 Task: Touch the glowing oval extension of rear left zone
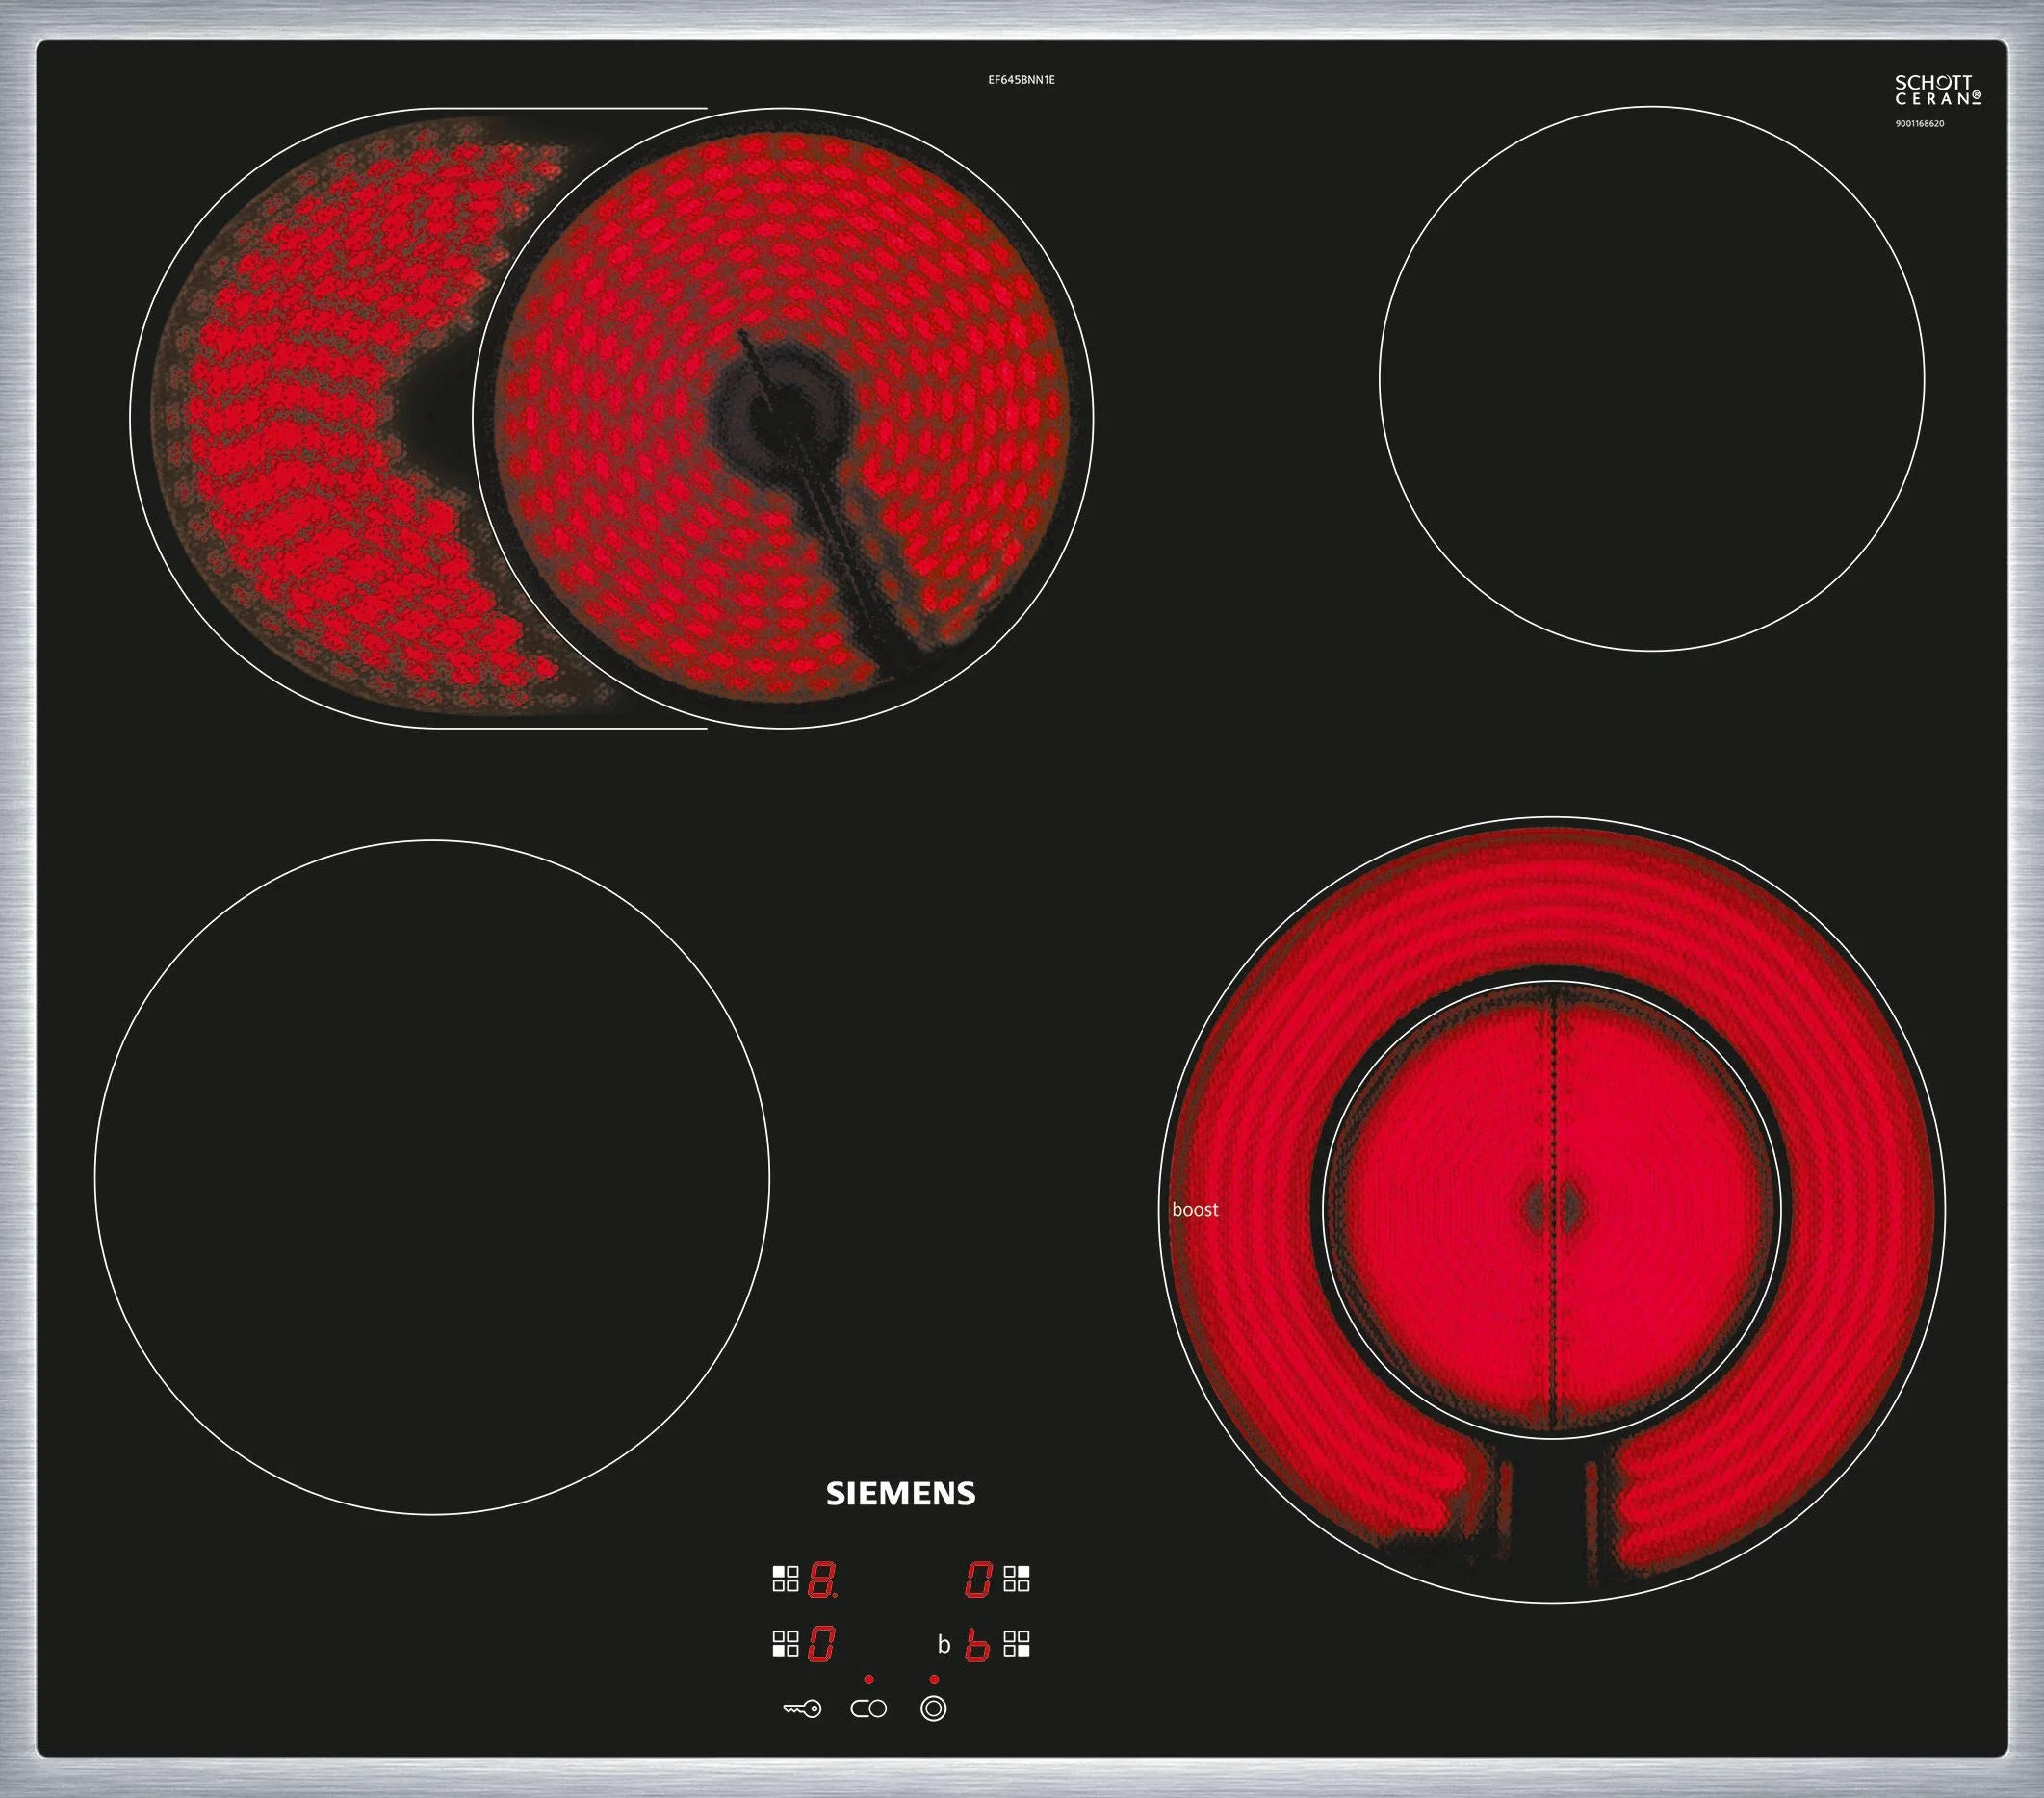click(x=310, y=418)
